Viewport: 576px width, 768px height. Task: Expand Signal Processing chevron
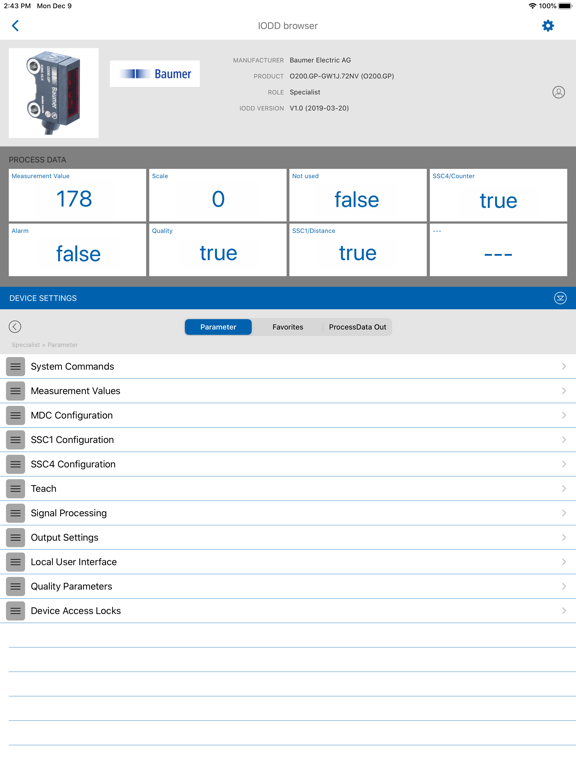[x=564, y=513]
